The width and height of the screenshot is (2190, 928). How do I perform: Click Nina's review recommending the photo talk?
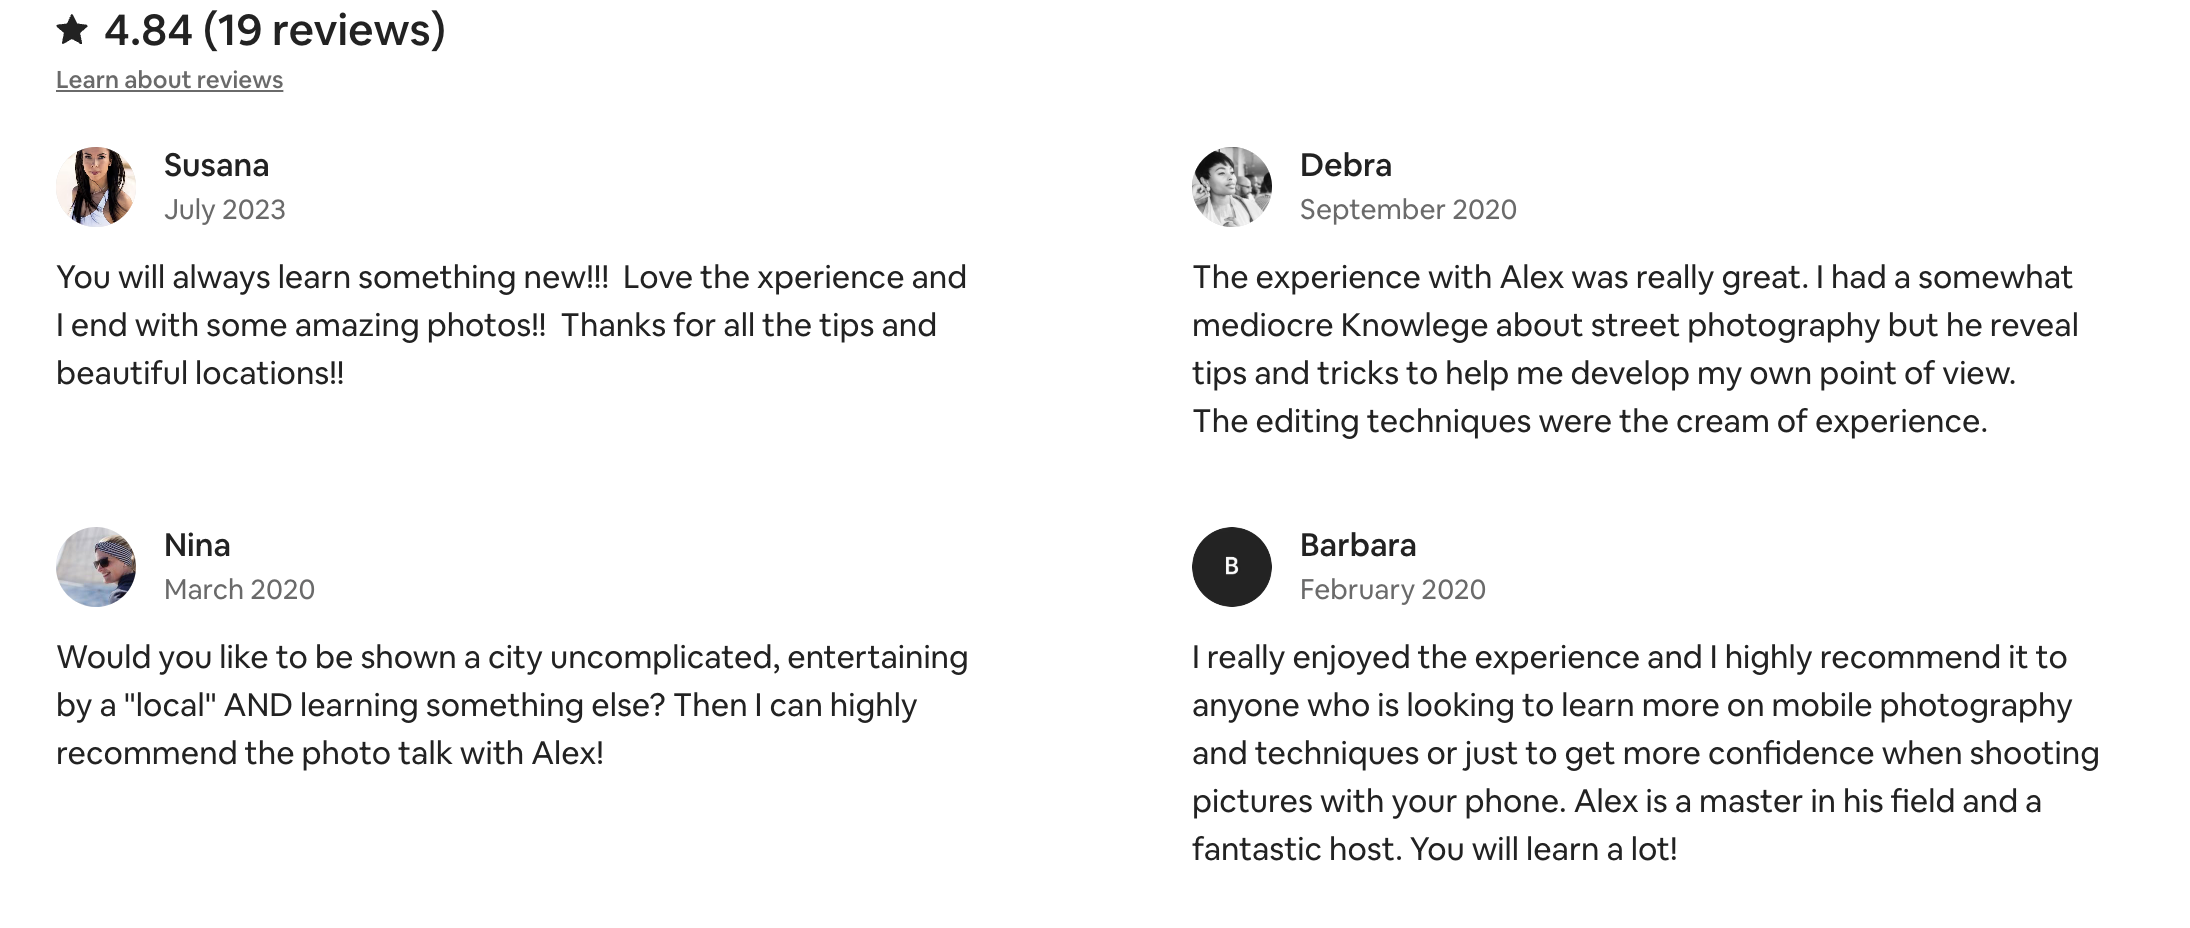(x=511, y=705)
